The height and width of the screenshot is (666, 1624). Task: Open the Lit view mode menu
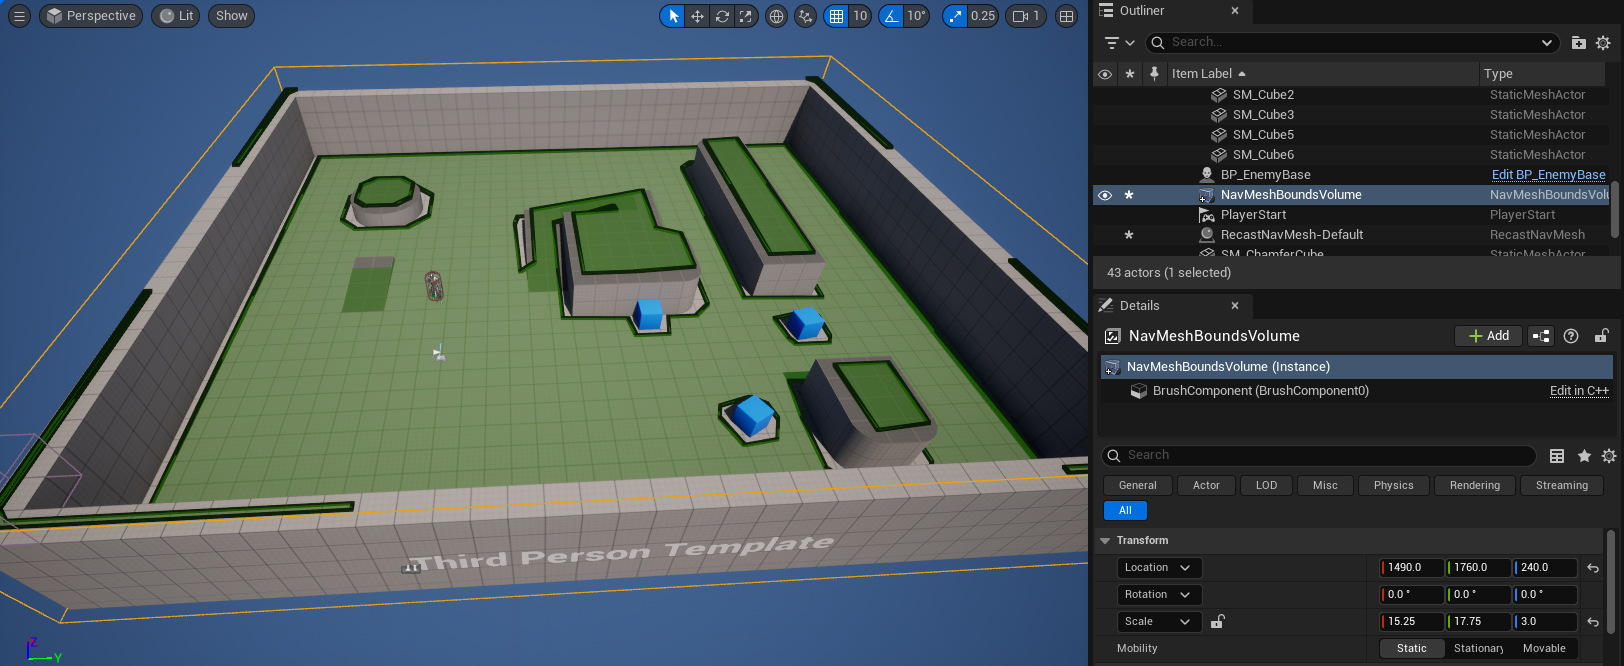(x=176, y=16)
